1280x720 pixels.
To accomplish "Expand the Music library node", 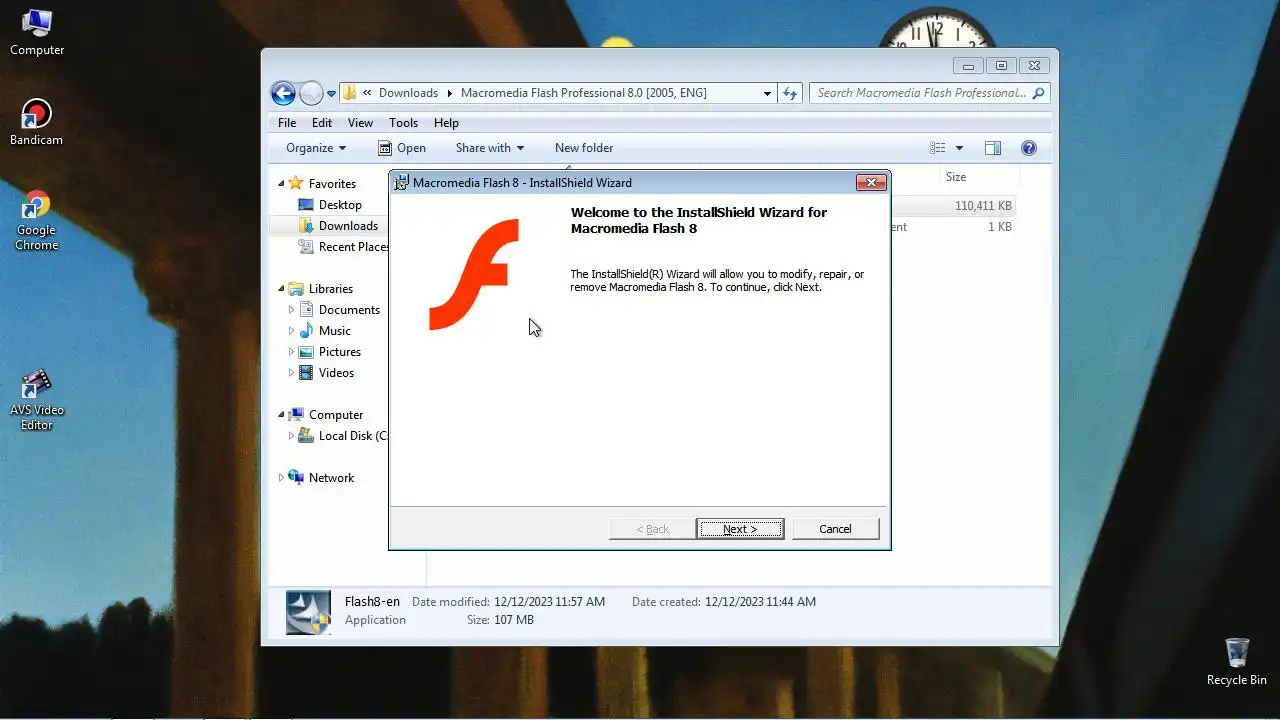I will [x=291, y=331].
